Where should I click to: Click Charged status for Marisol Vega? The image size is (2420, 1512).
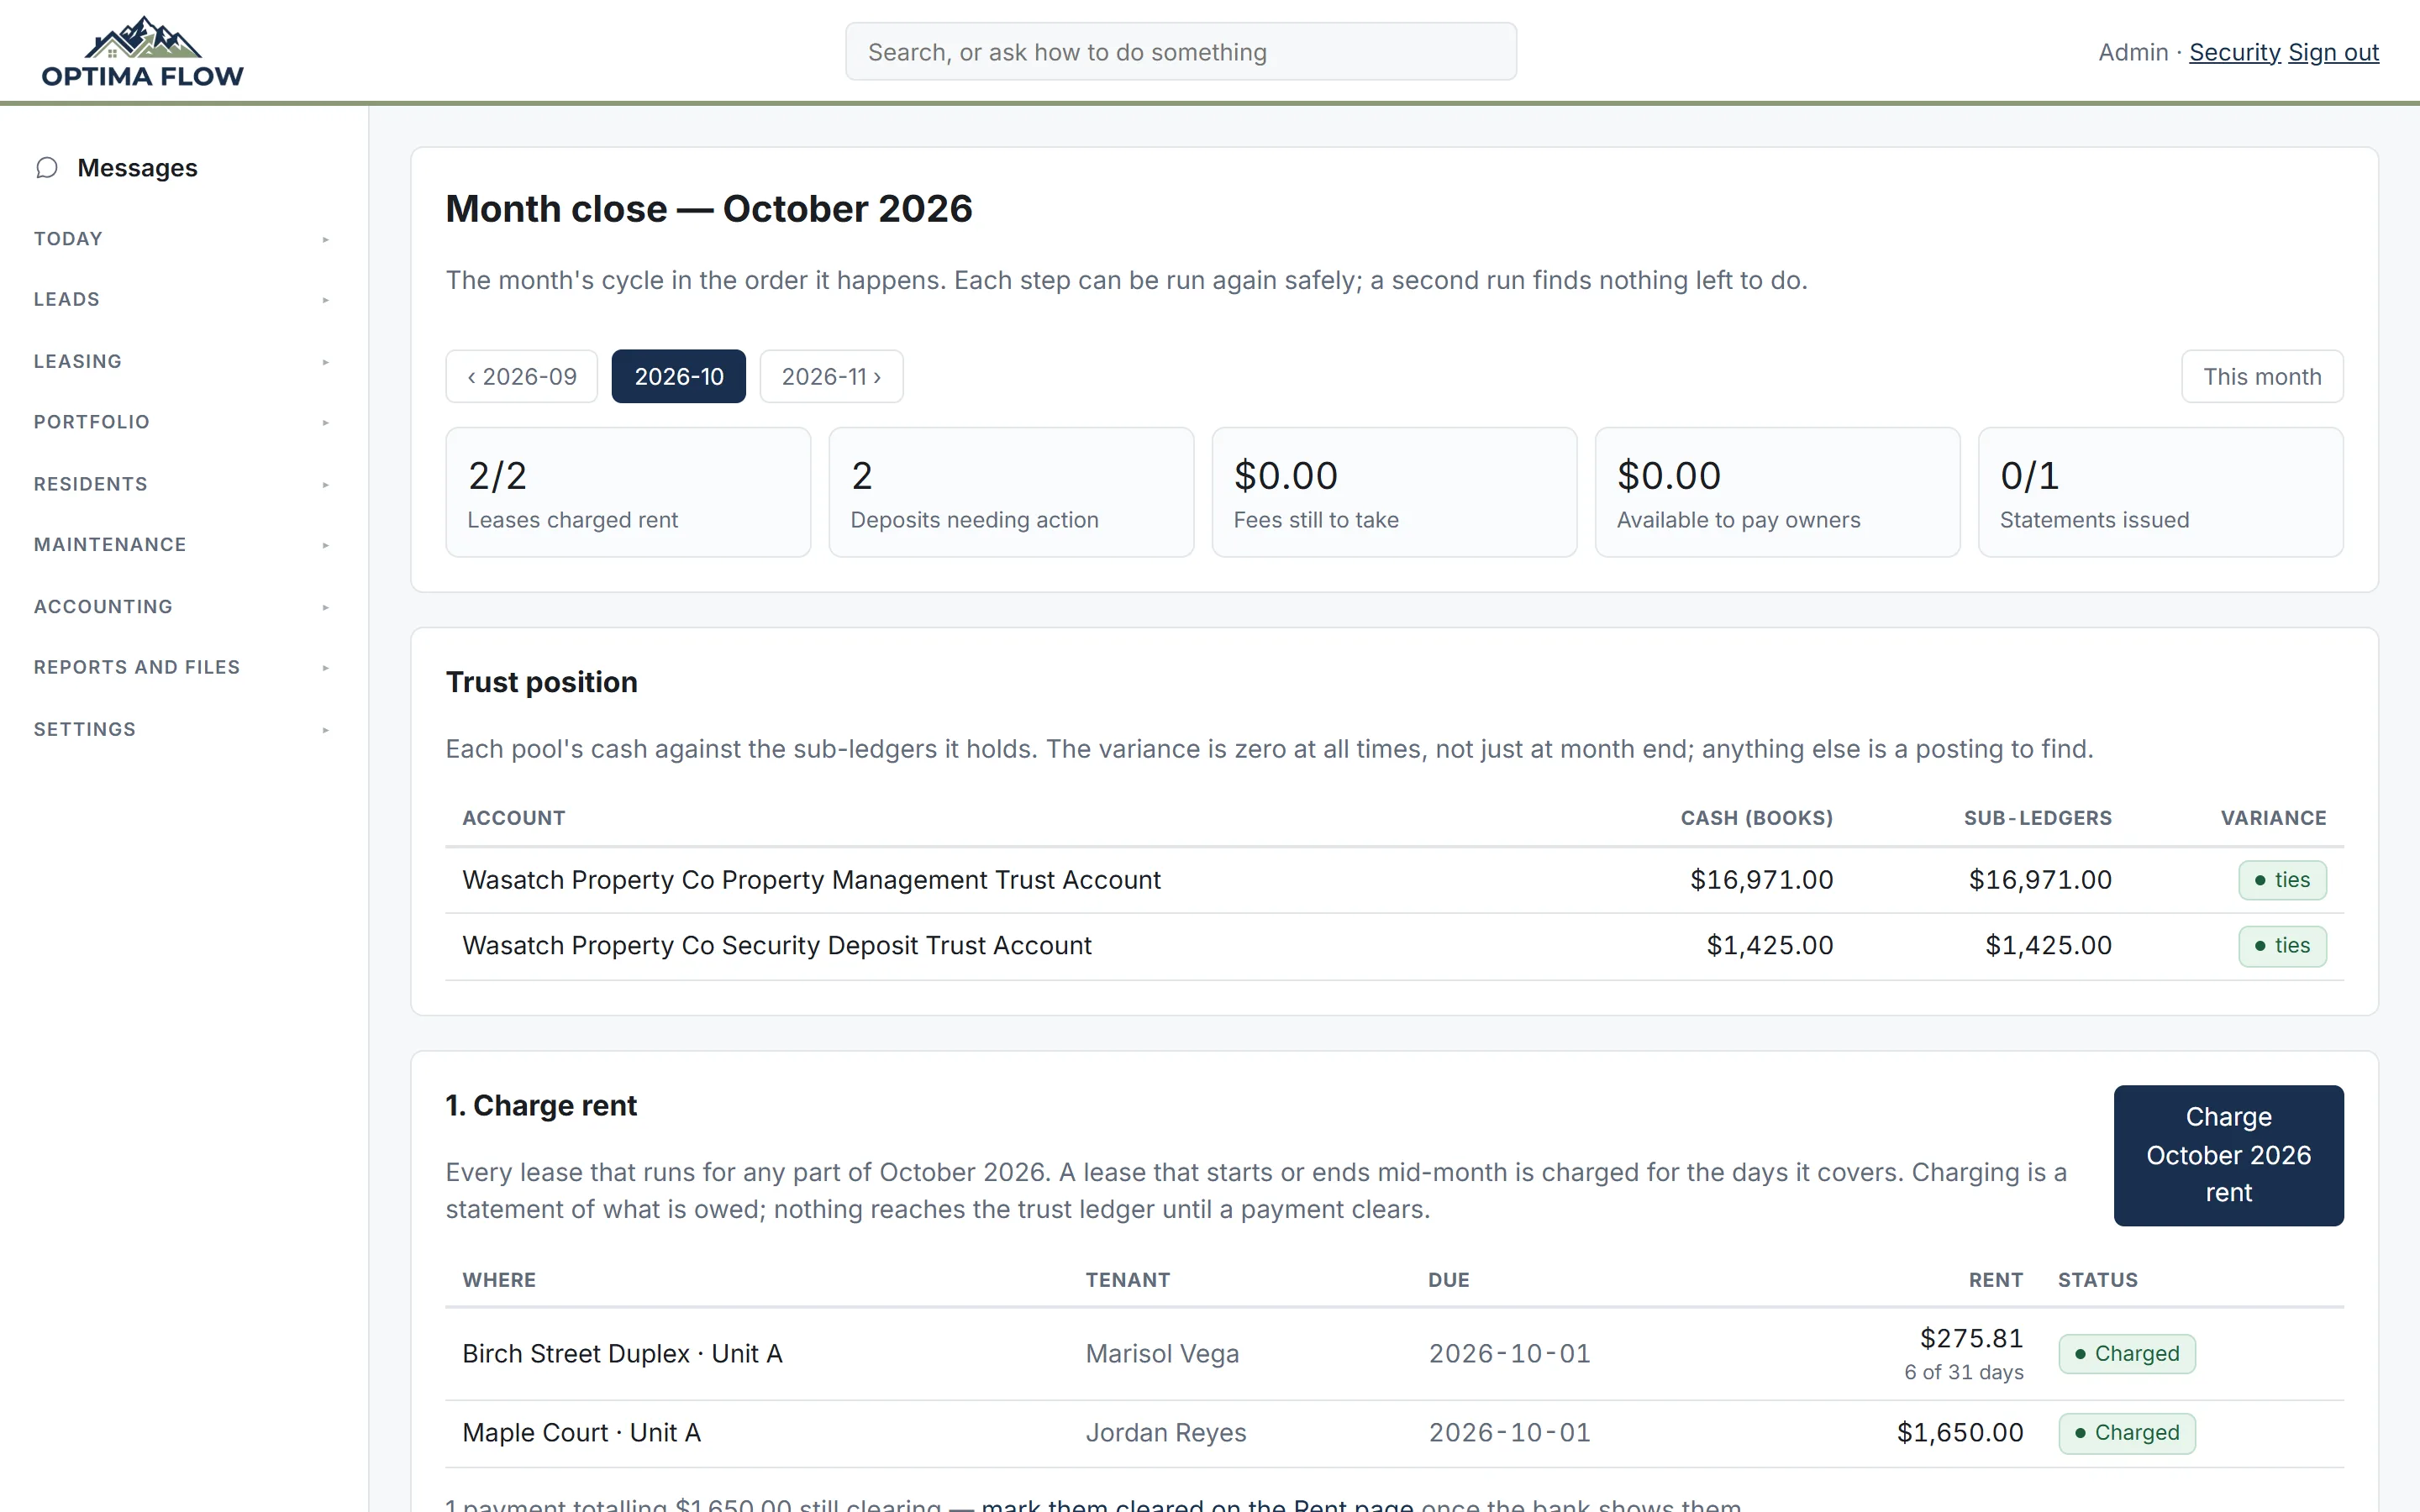click(x=2127, y=1354)
